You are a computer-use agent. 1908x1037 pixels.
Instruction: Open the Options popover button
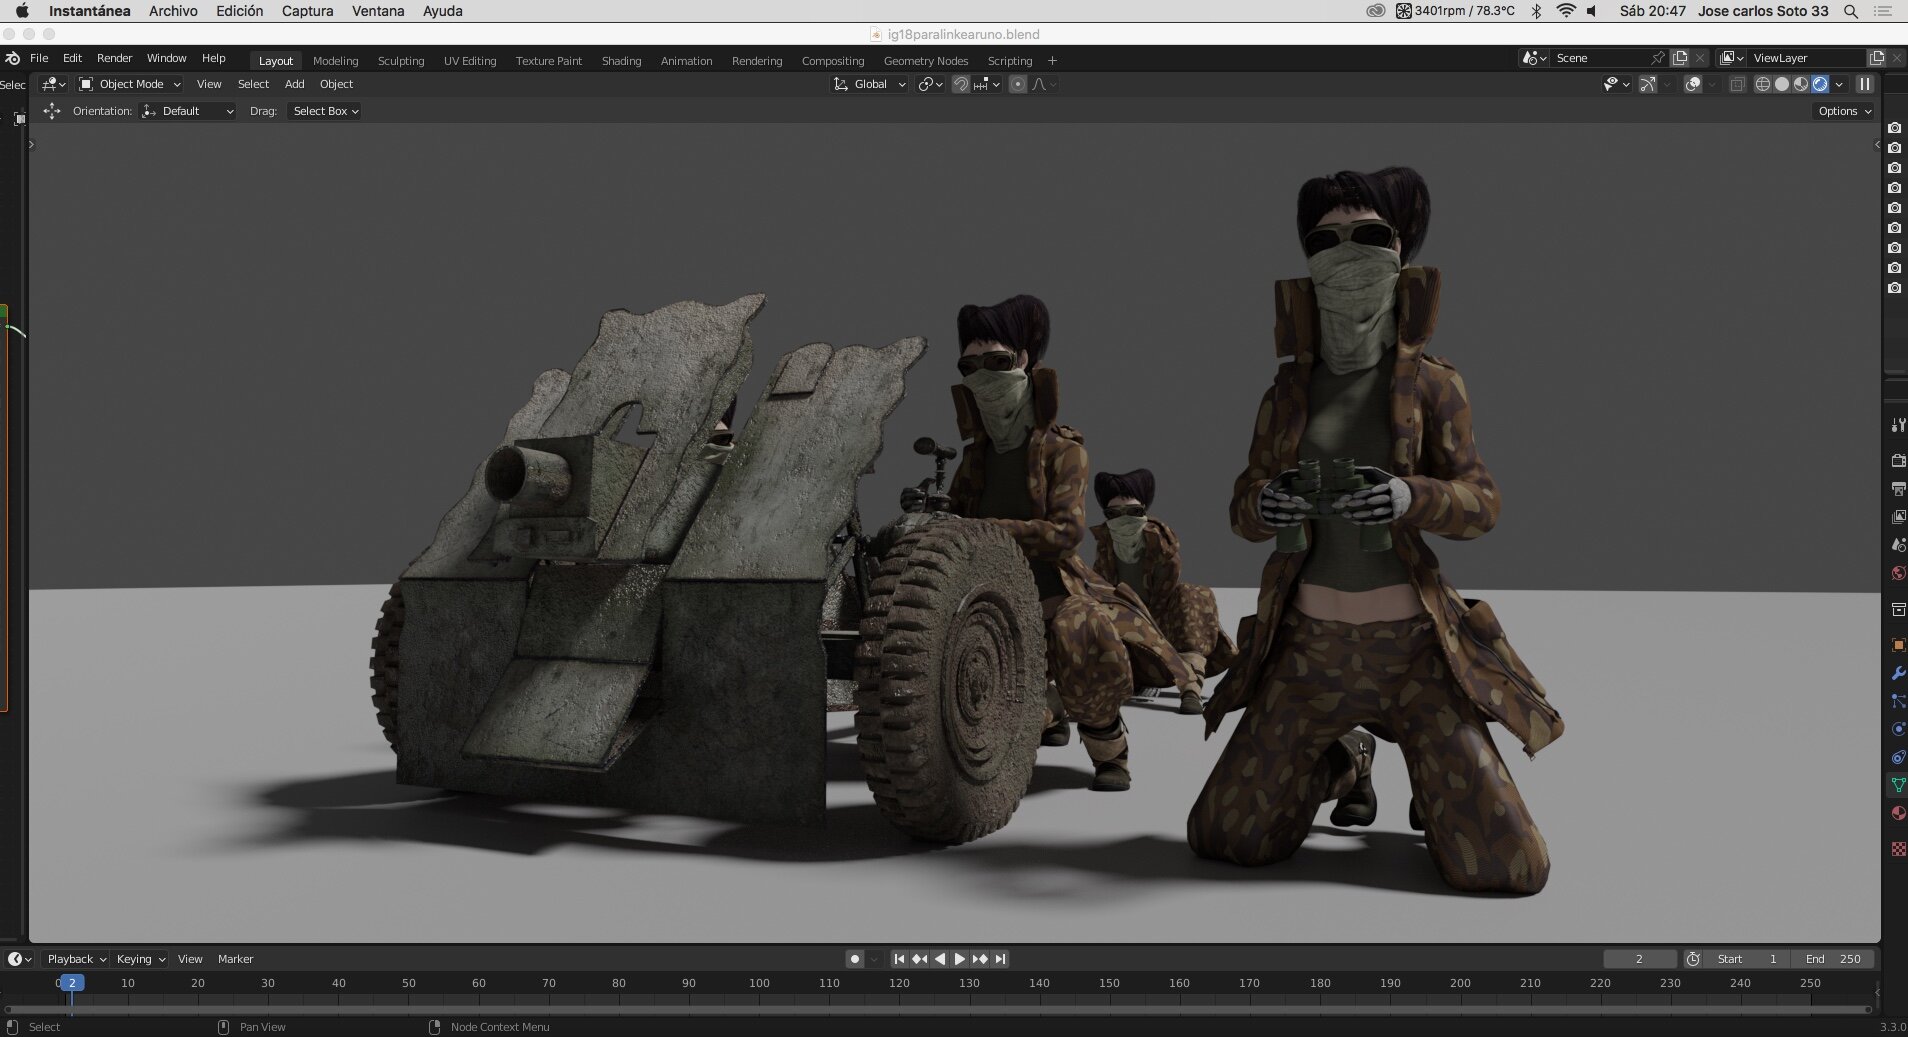pos(1844,111)
